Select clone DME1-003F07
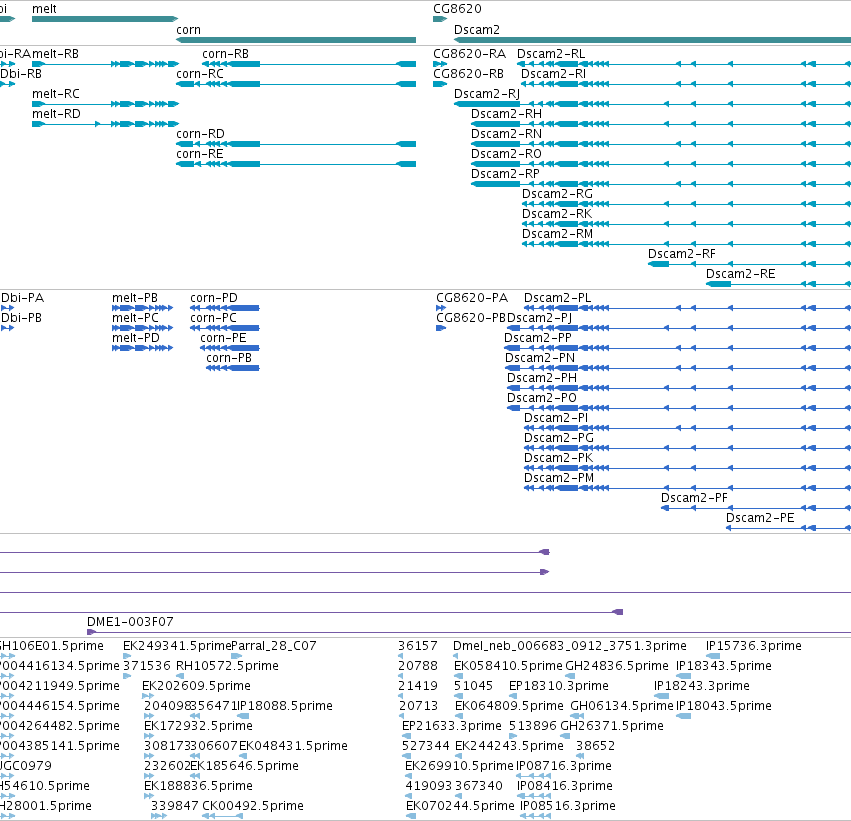The height and width of the screenshot is (821, 851). click(x=469, y=632)
